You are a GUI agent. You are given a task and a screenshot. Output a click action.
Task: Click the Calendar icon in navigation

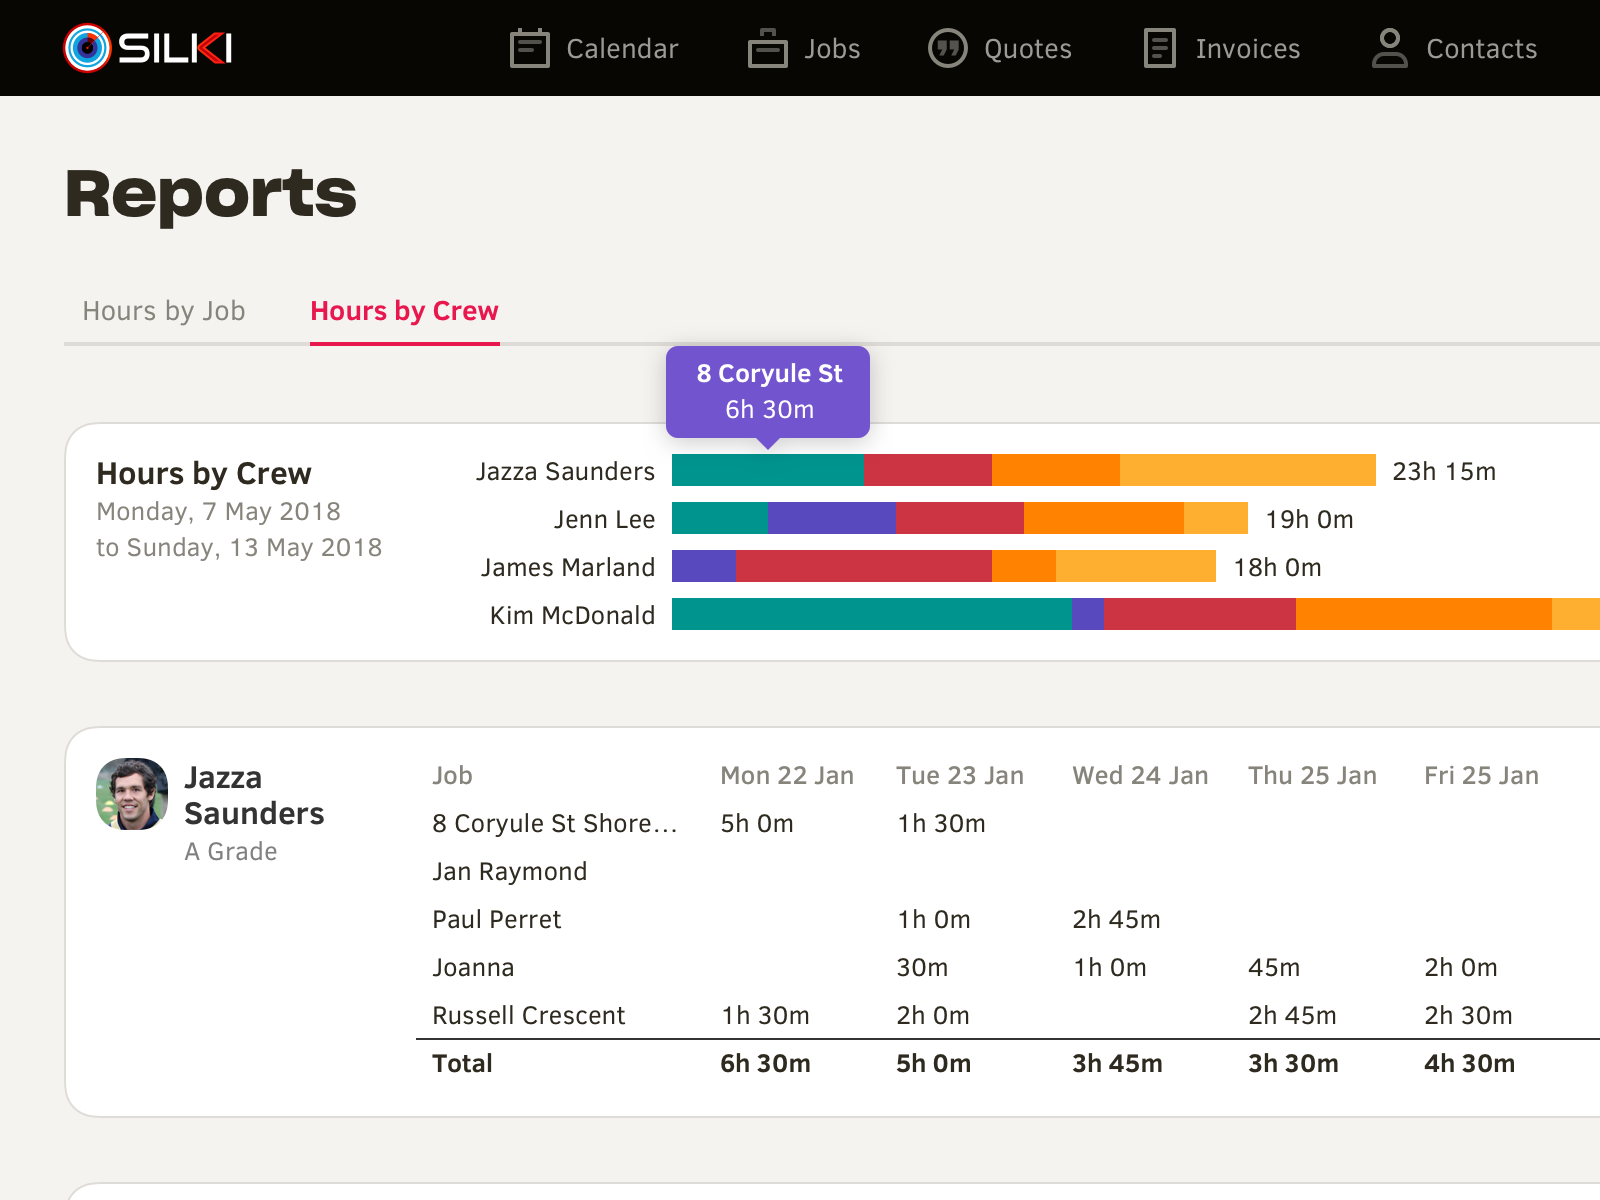point(530,48)
